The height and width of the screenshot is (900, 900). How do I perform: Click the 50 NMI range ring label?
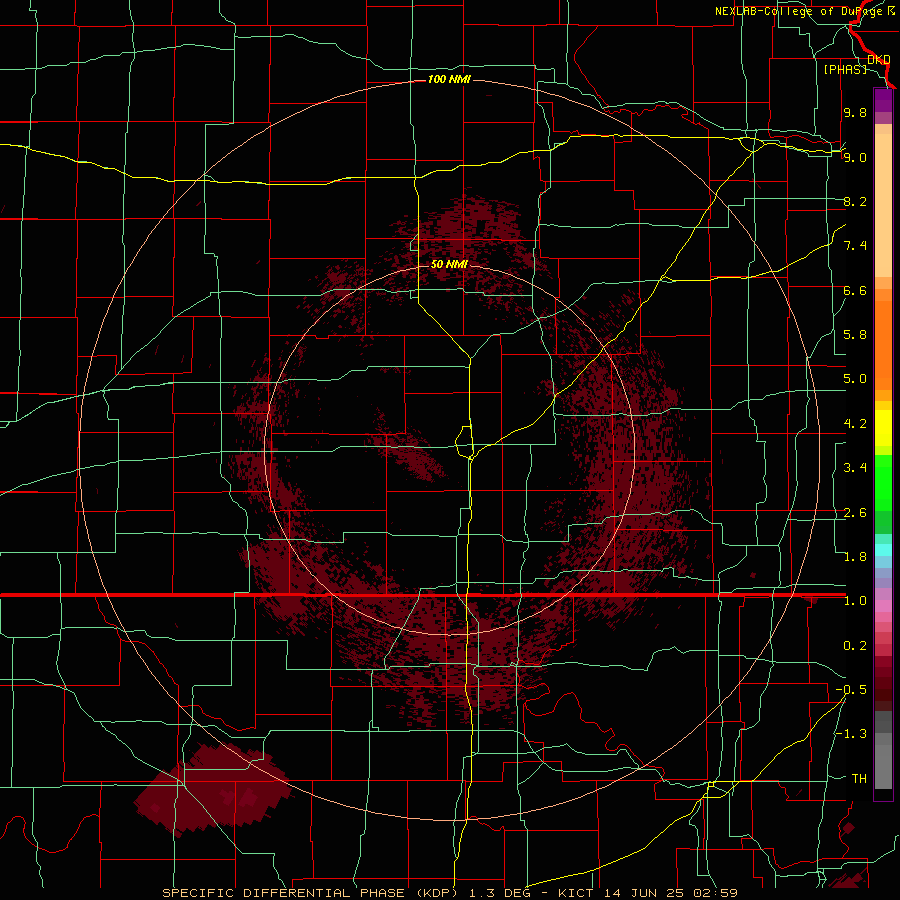click(449, 264)
